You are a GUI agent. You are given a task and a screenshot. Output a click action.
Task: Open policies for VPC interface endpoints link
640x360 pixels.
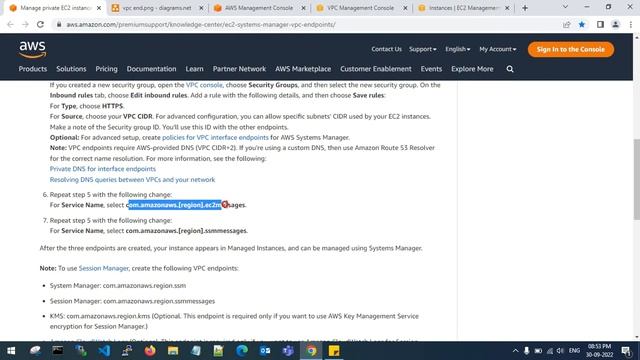coord(216,138)
